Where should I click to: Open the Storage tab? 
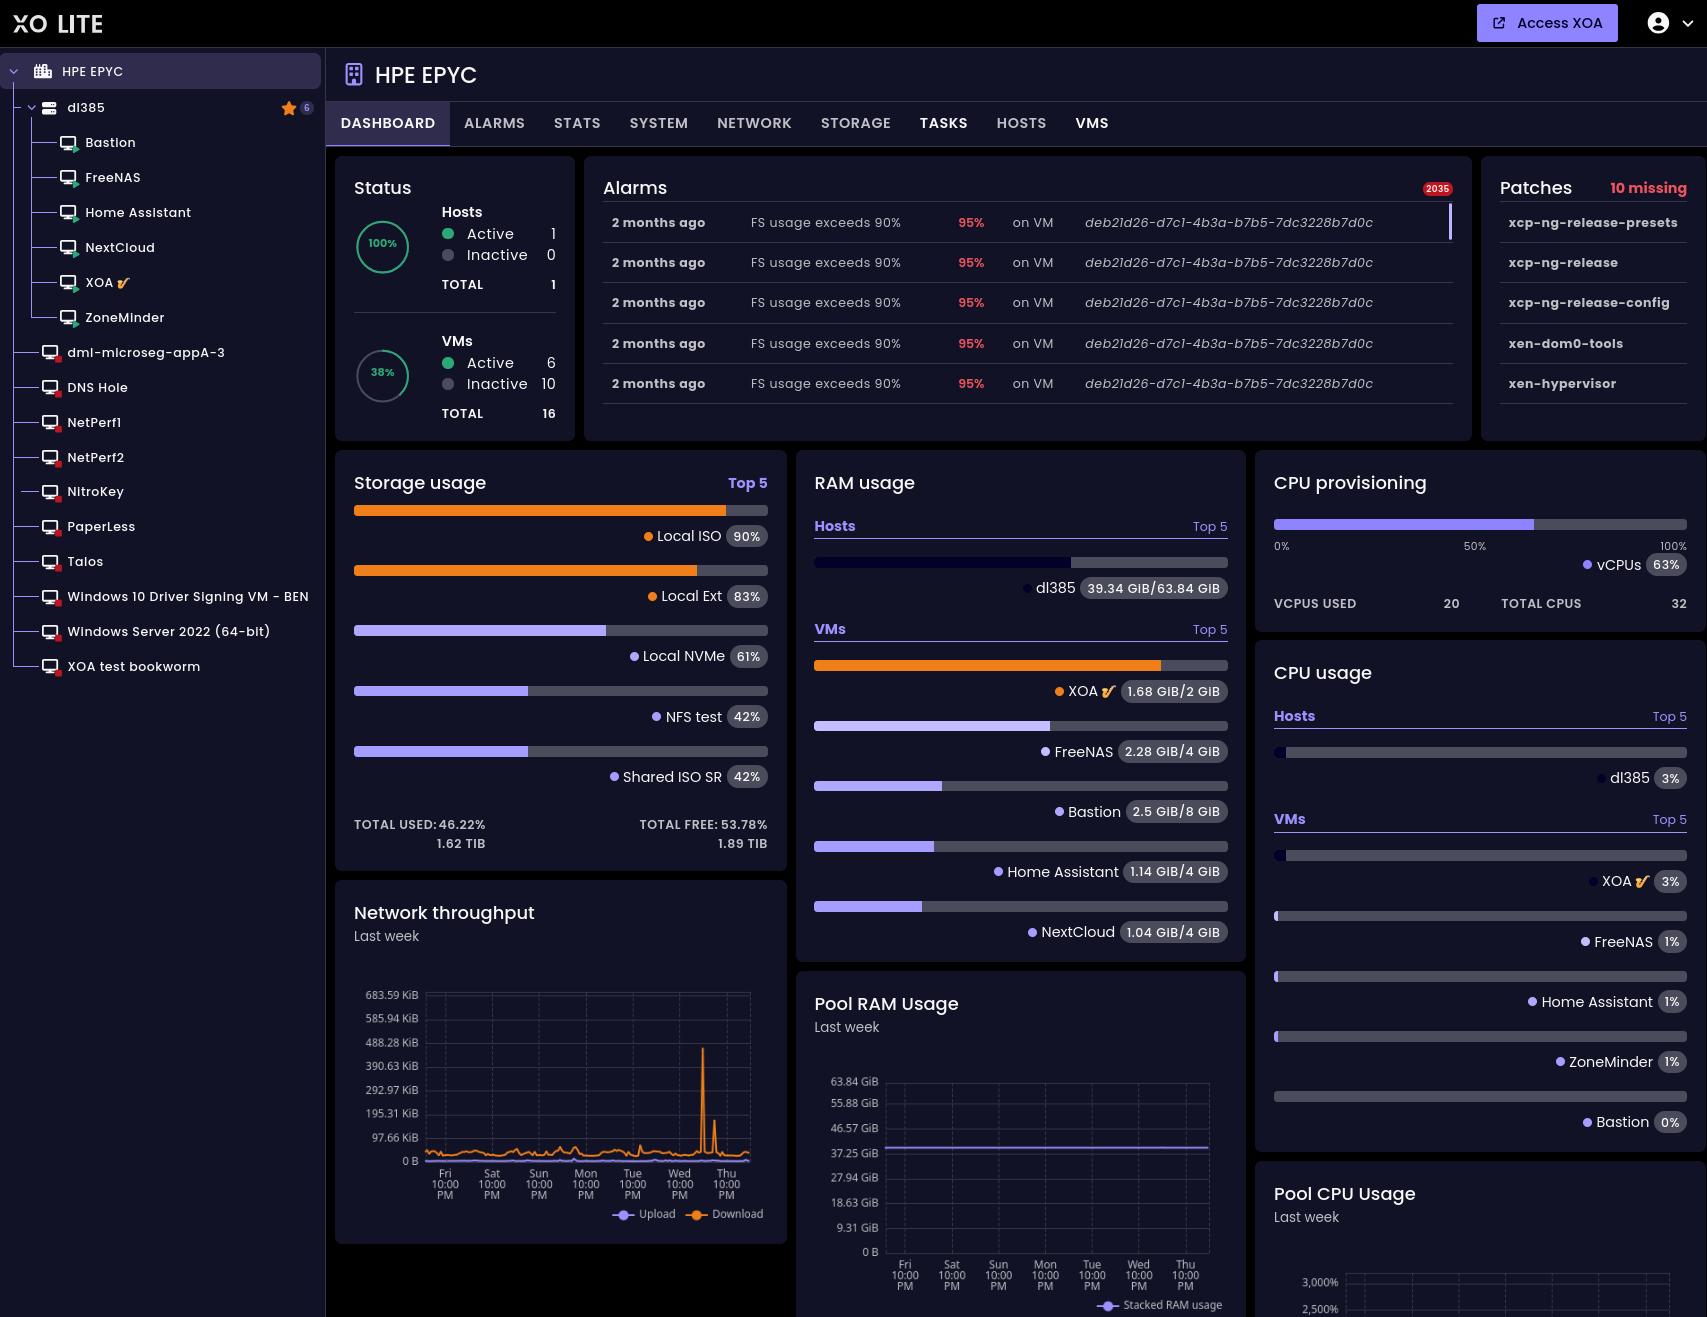click(855, 123)
